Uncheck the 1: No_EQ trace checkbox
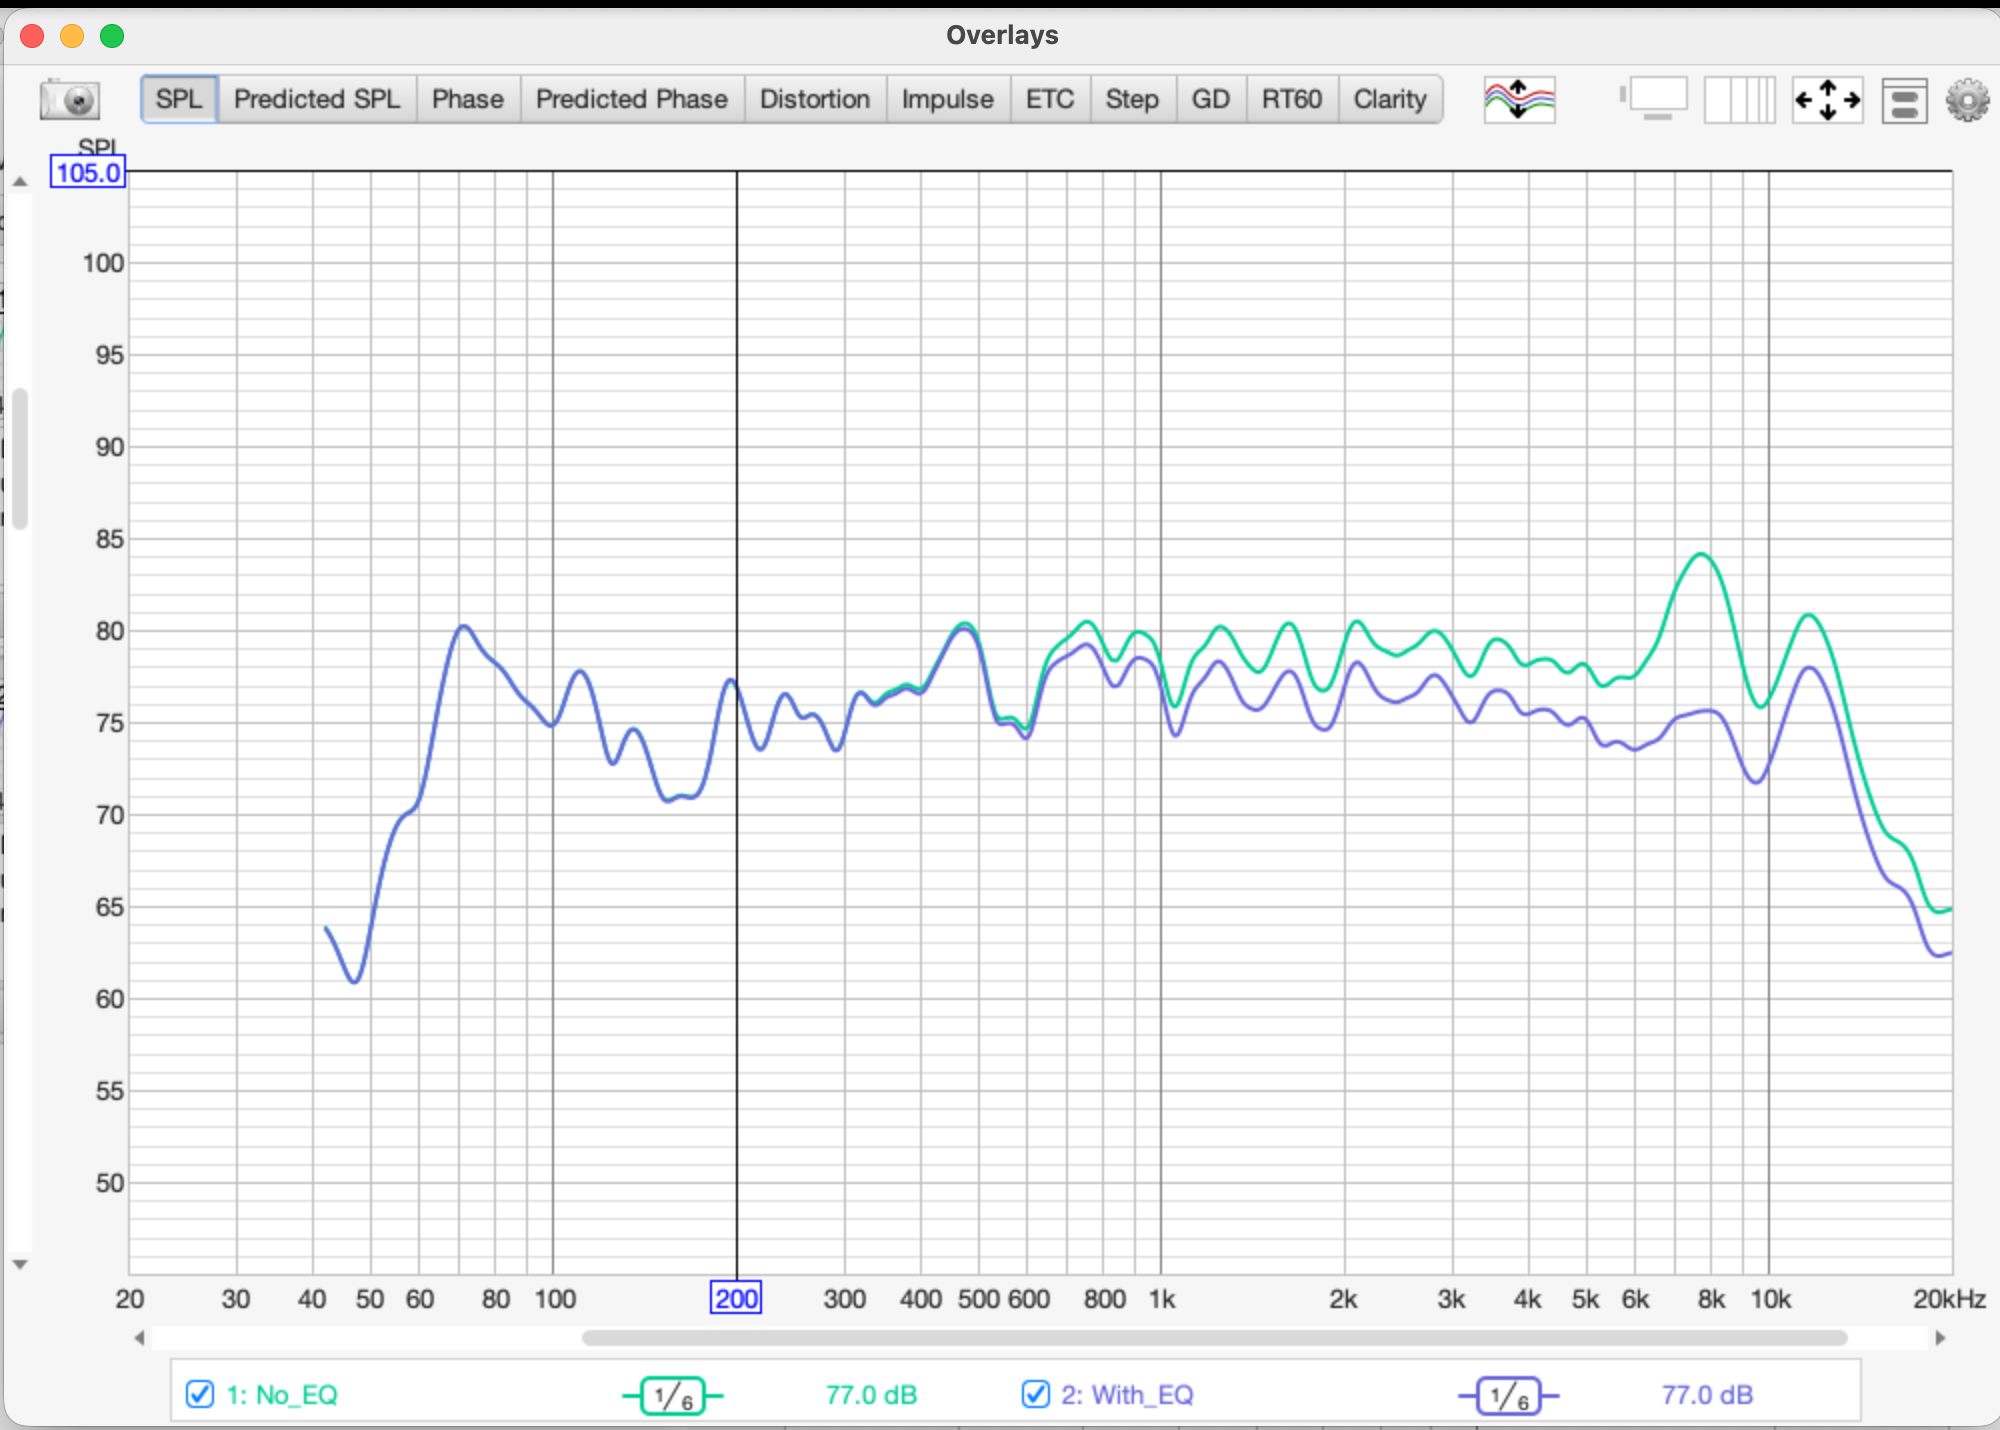2000x1430 pixels. (x=200, y=1394)
